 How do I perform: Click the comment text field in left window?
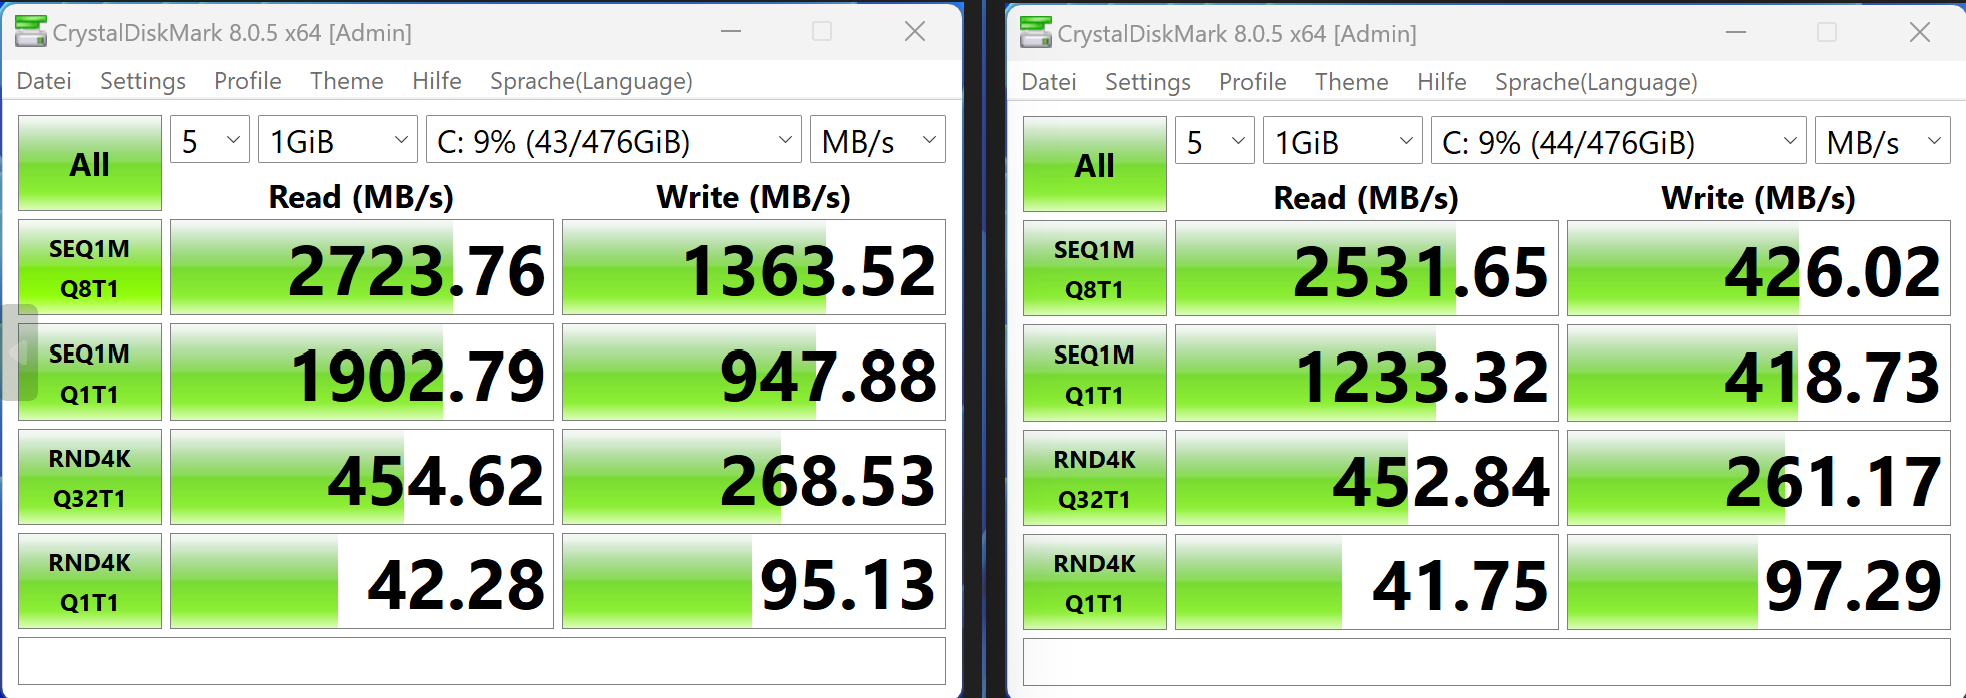(x=482, y=661)
